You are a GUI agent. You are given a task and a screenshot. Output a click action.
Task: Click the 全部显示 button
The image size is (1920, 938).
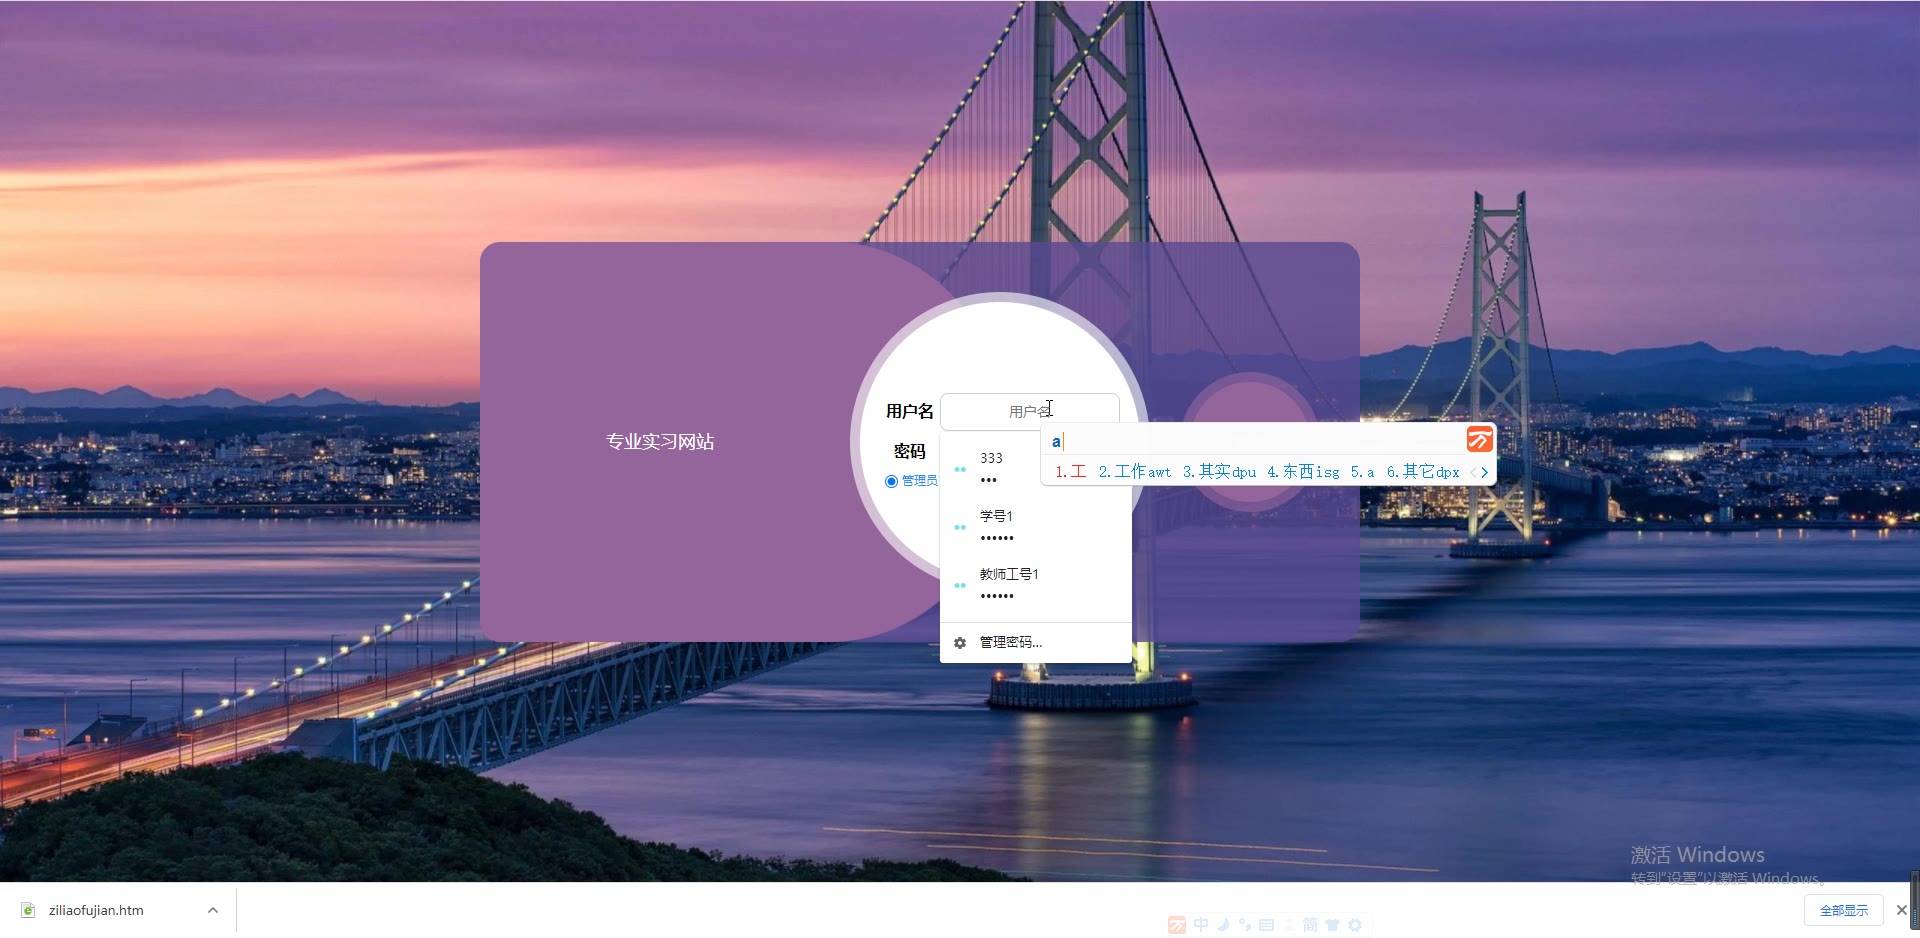click(1843, 910)
